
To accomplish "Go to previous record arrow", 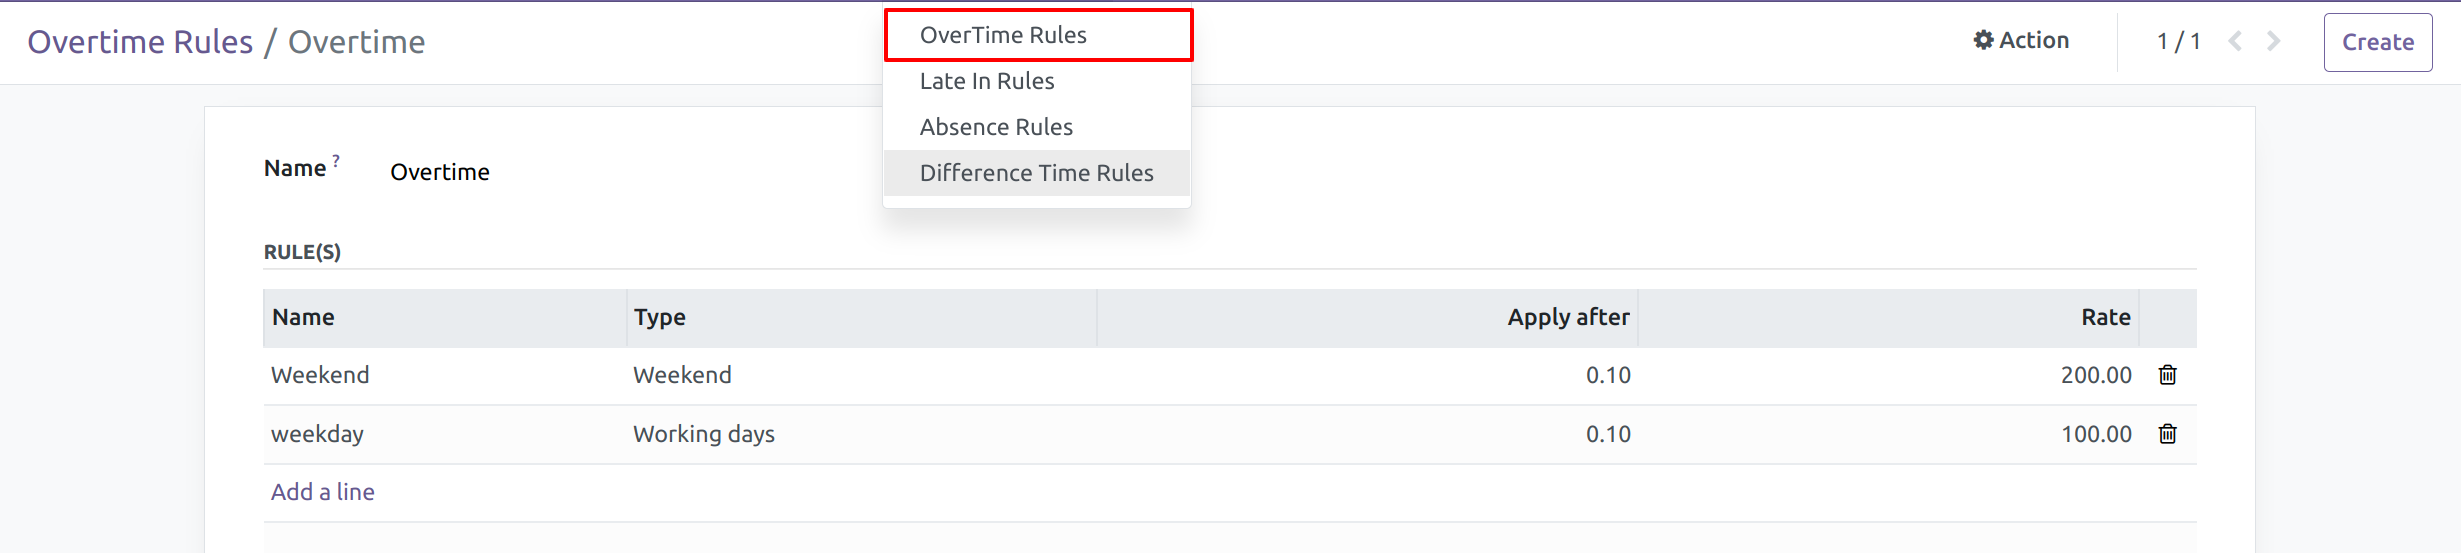I will [2235, 41].
